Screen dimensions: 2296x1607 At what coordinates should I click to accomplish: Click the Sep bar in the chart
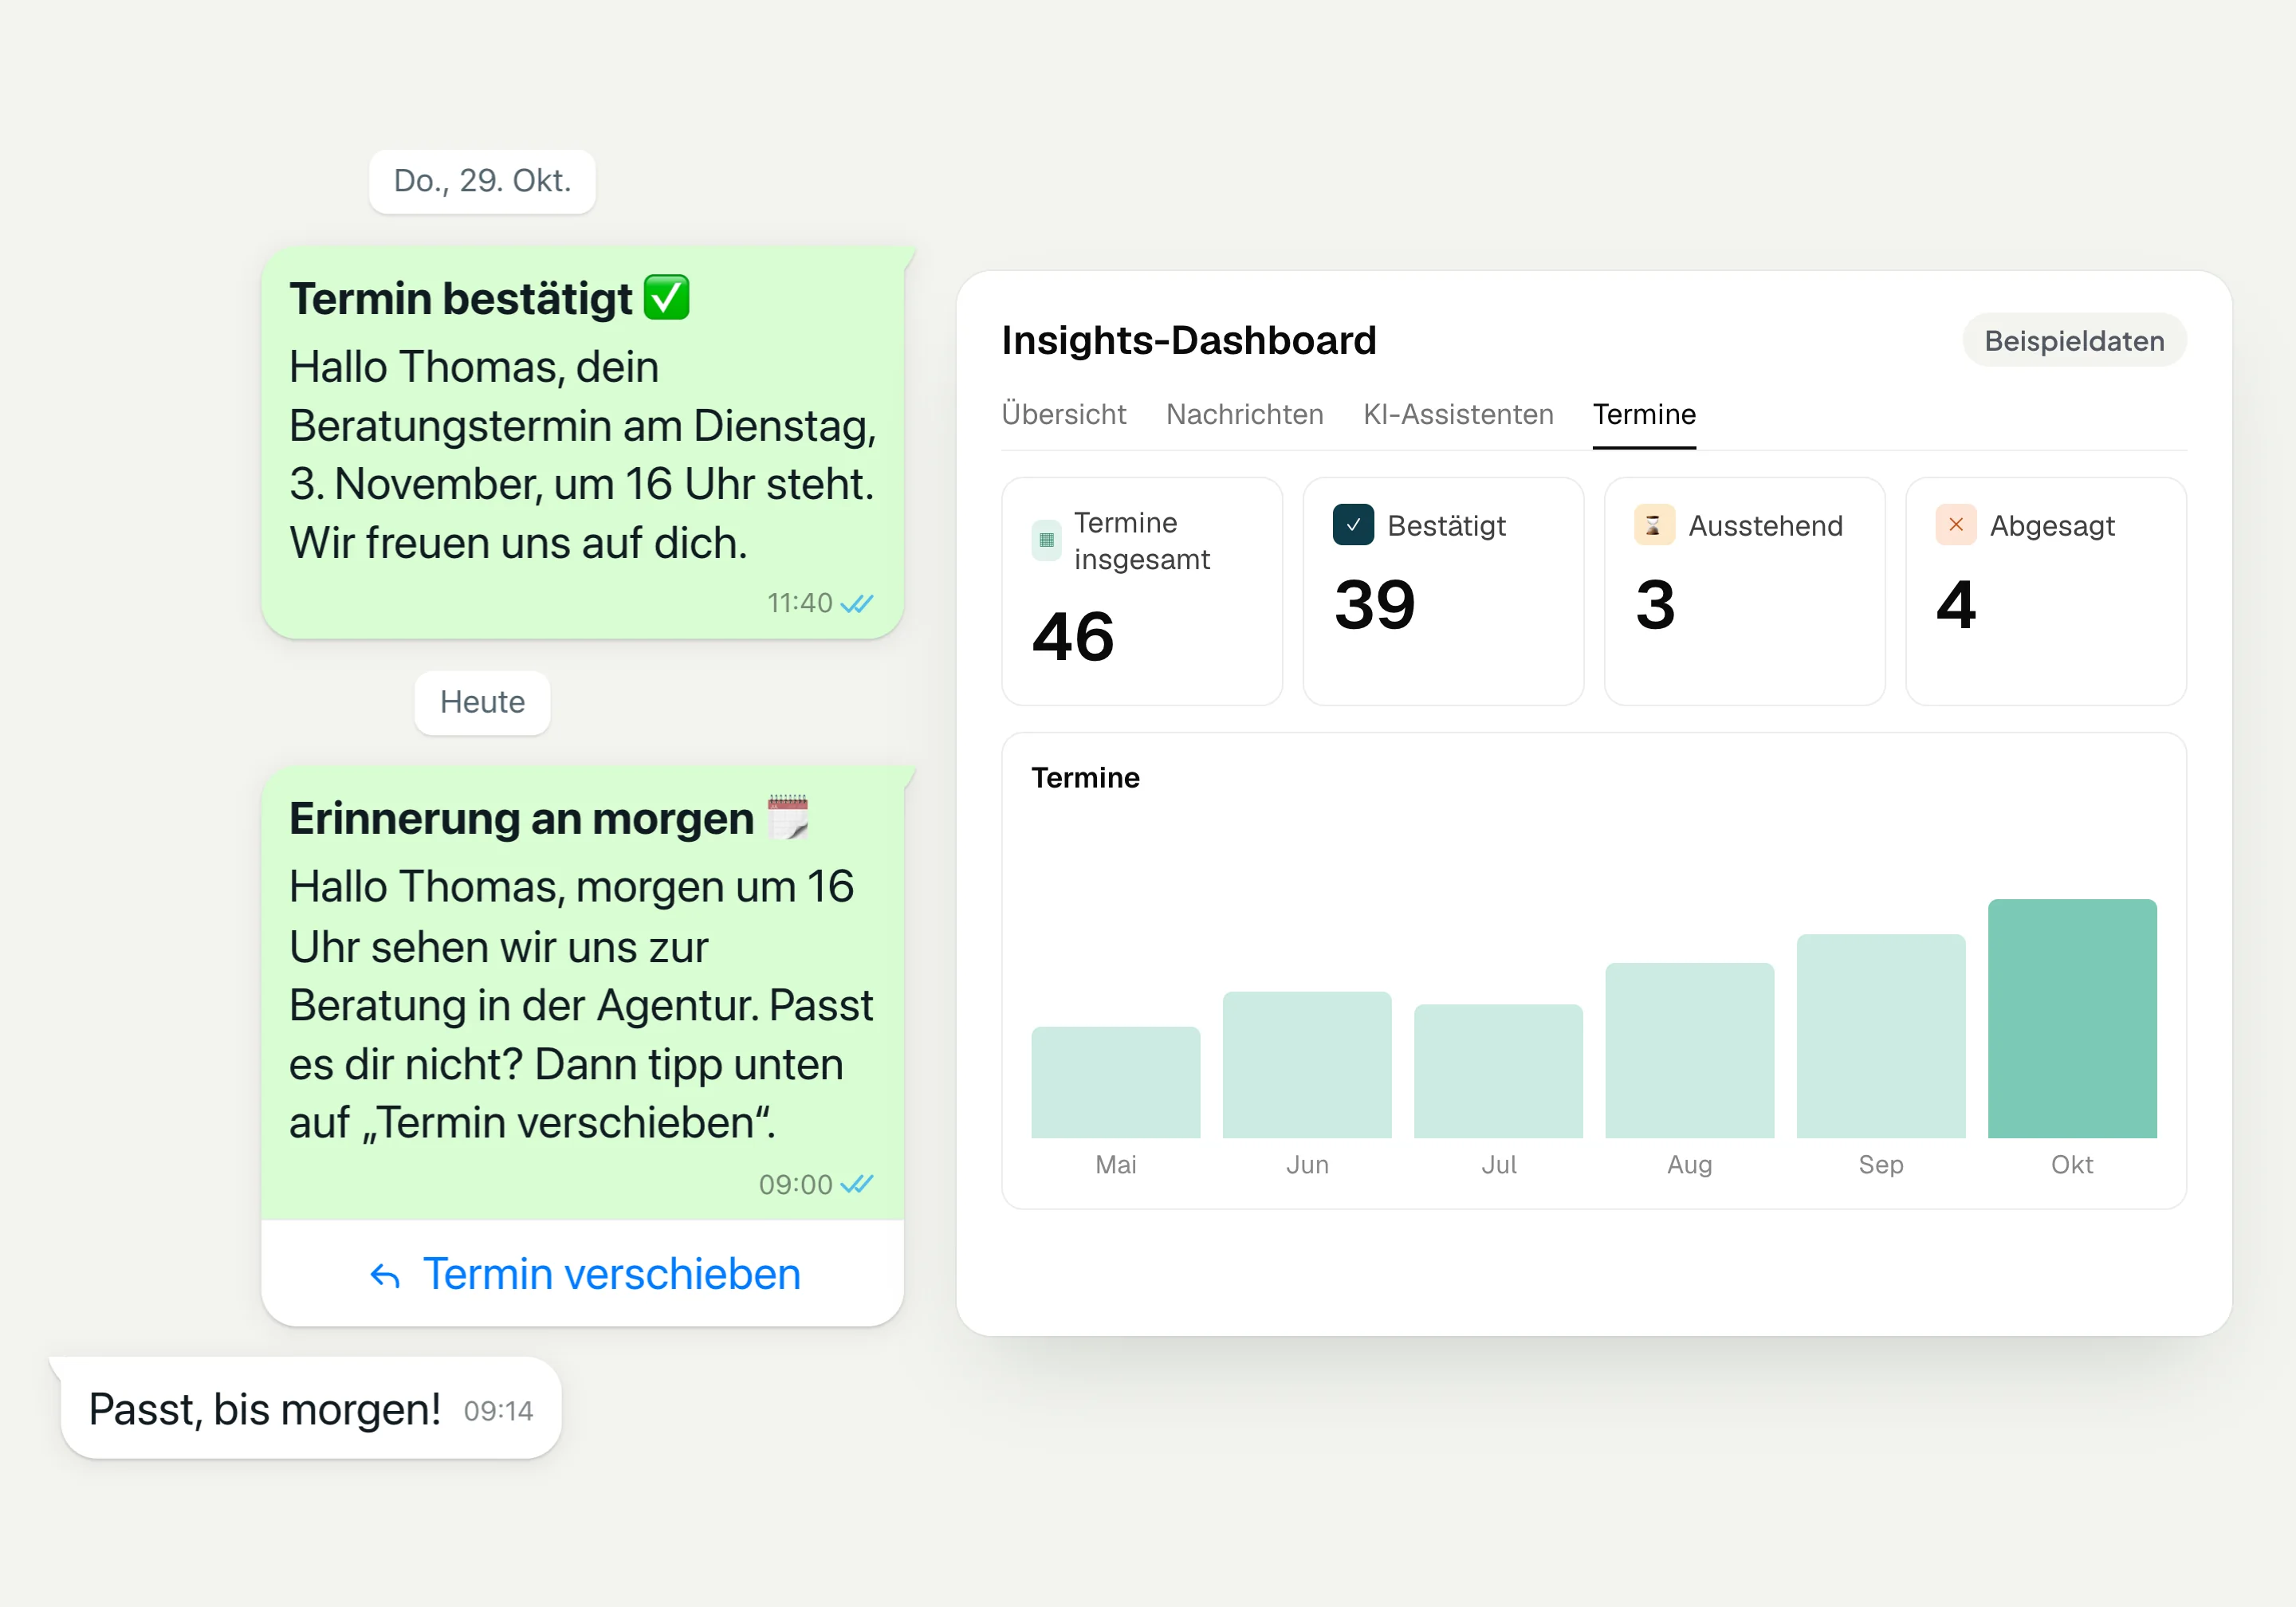(1880, 1036)
